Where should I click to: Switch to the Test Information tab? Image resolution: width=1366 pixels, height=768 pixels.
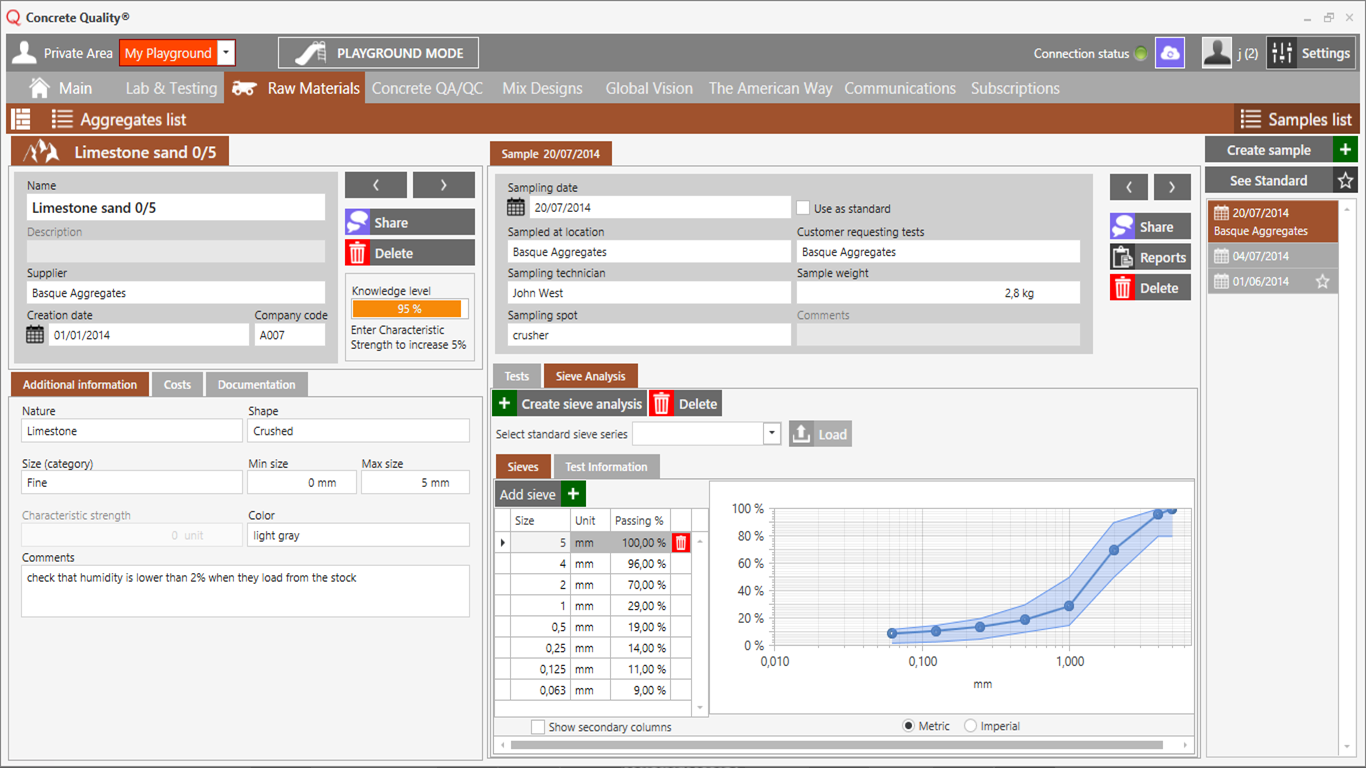606,467
